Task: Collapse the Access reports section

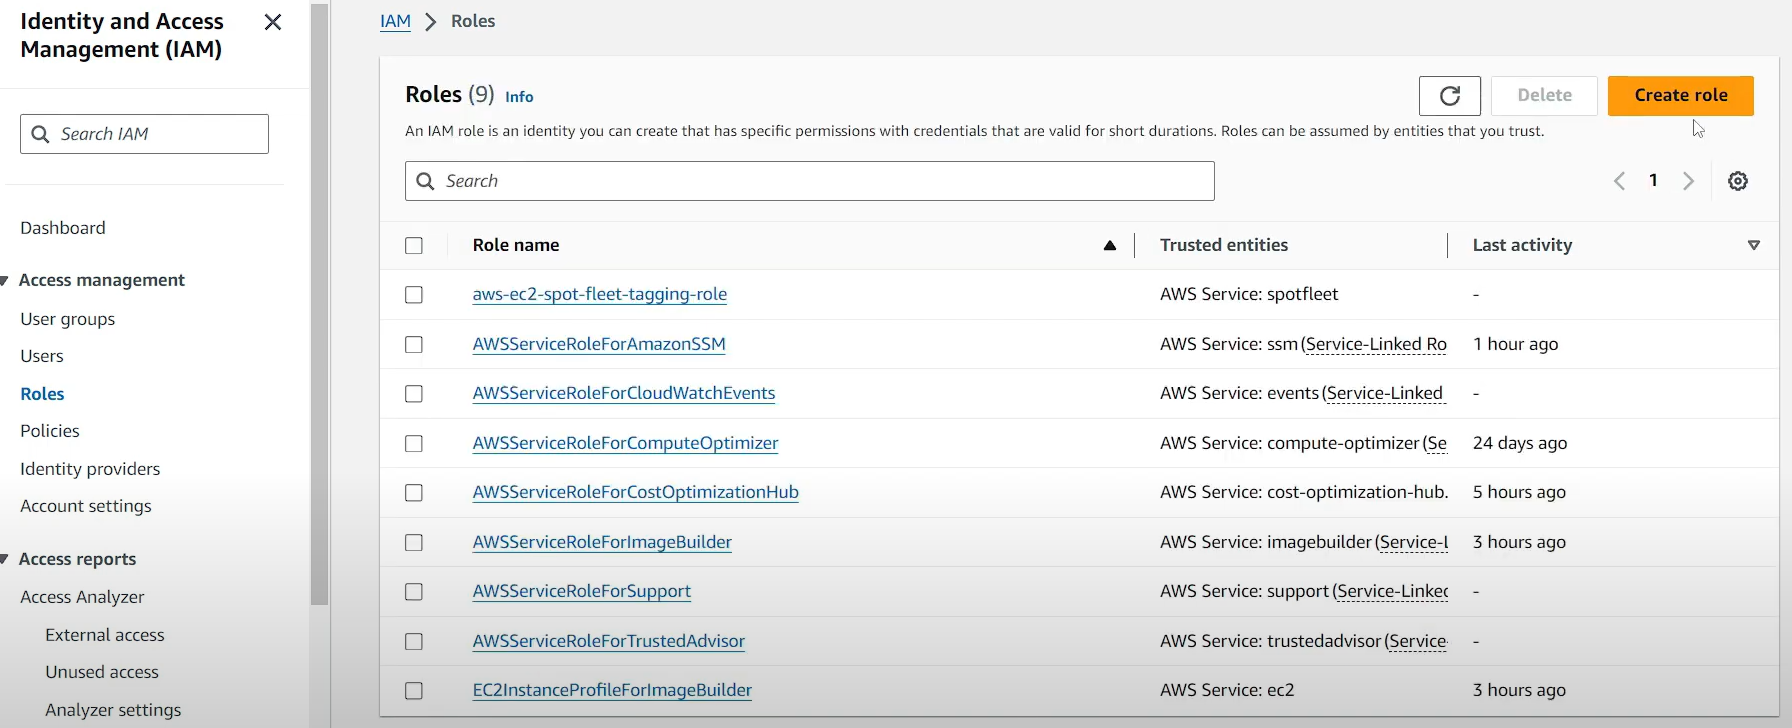Action: 5,559
